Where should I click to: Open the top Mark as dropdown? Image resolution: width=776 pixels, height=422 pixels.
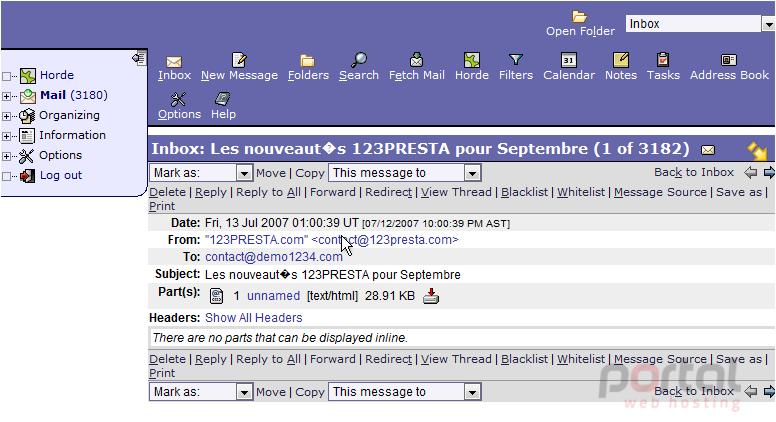coord(201,173)
